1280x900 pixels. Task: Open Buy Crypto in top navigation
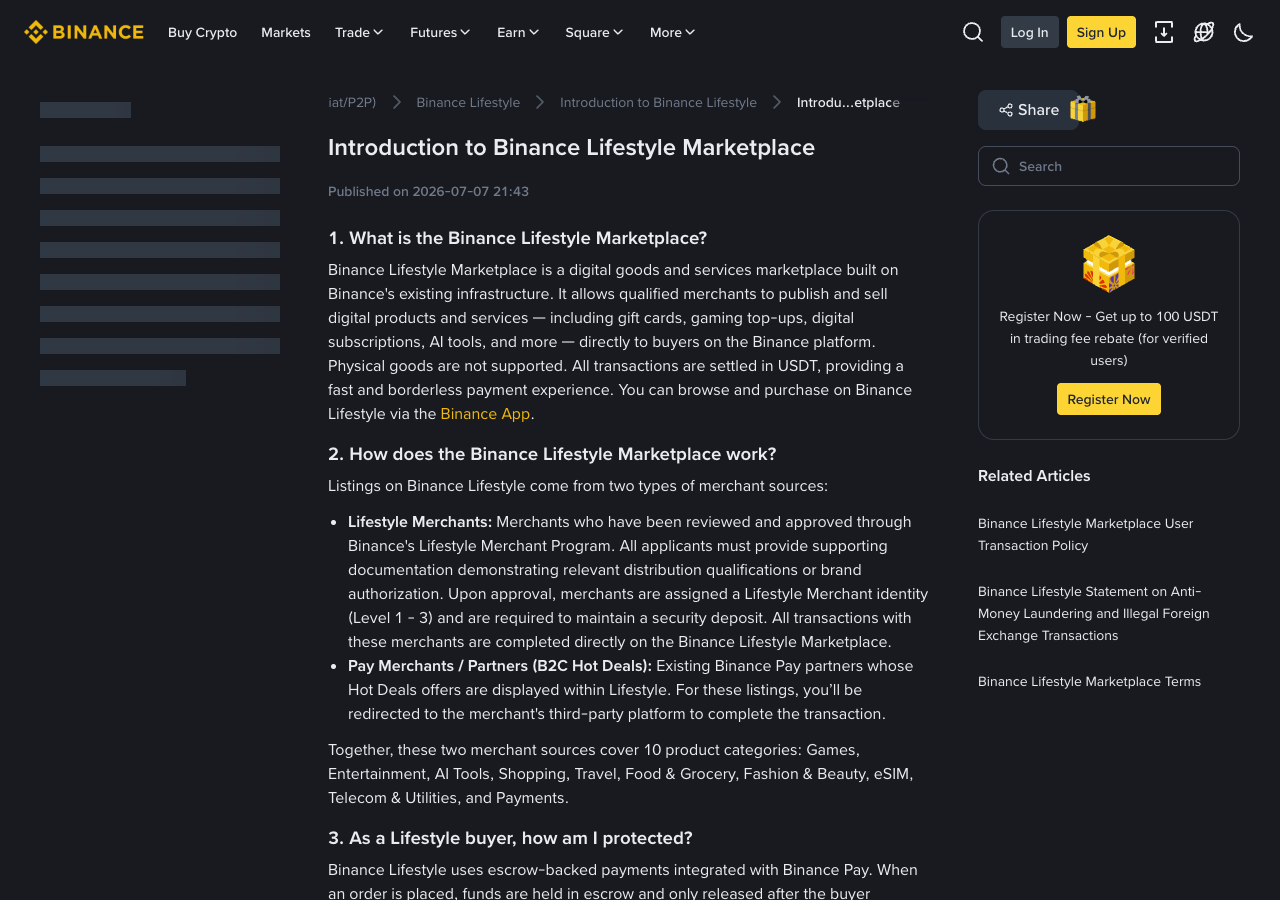pyautogui.click(x=202, y=32)
